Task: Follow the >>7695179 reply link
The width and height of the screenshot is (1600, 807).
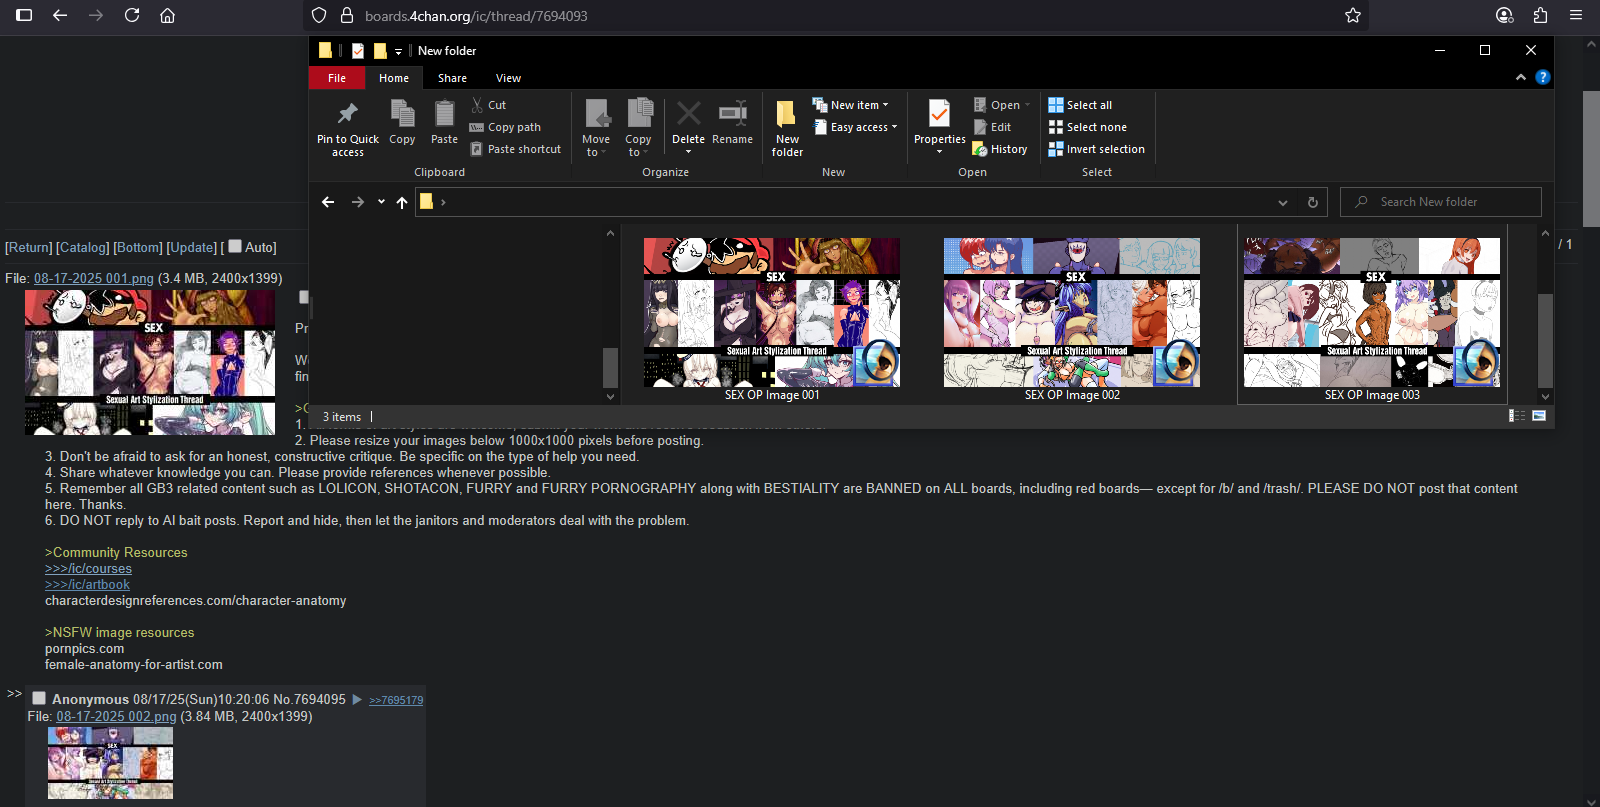Action: 396,700
